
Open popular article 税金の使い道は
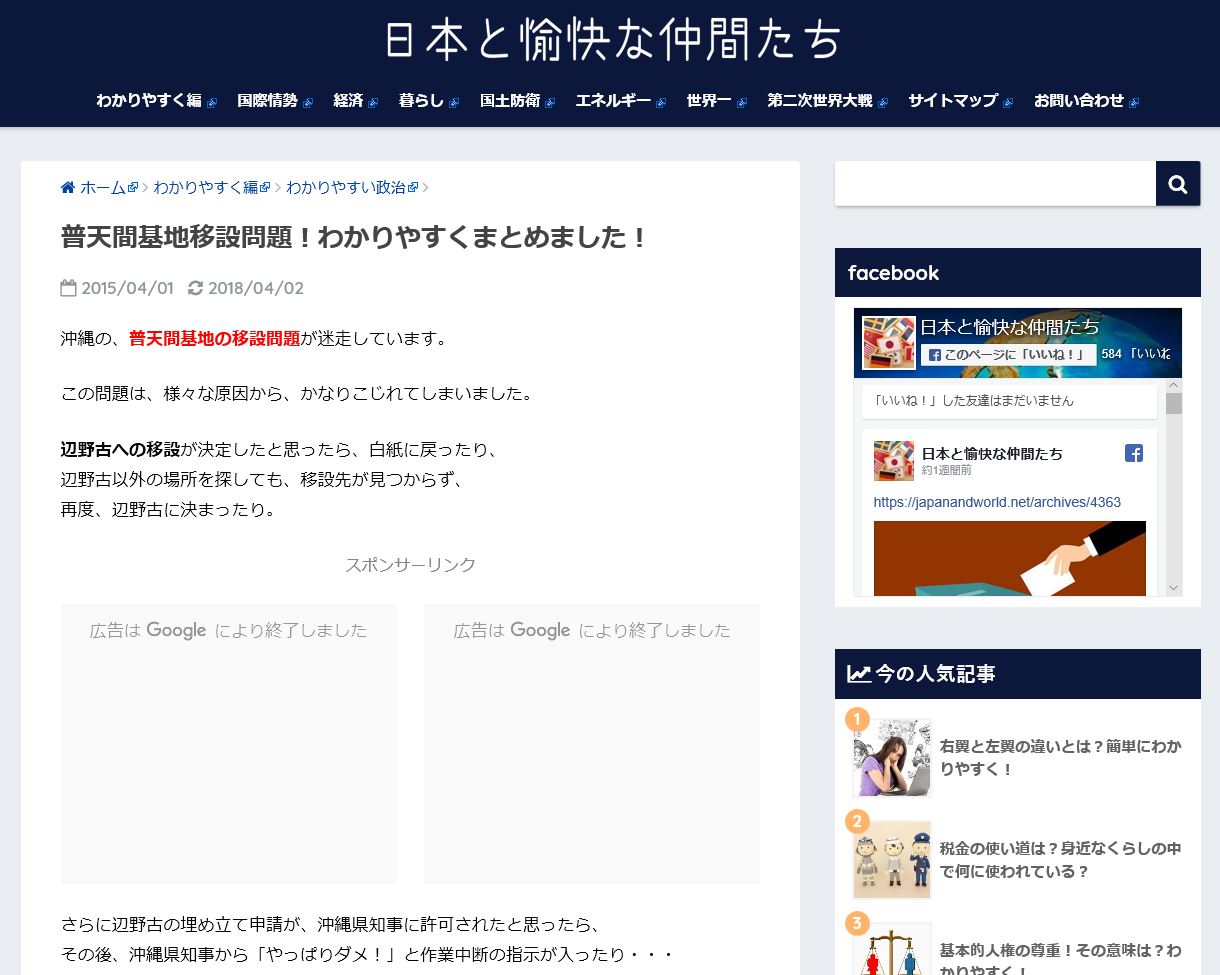pos(1060,860)
